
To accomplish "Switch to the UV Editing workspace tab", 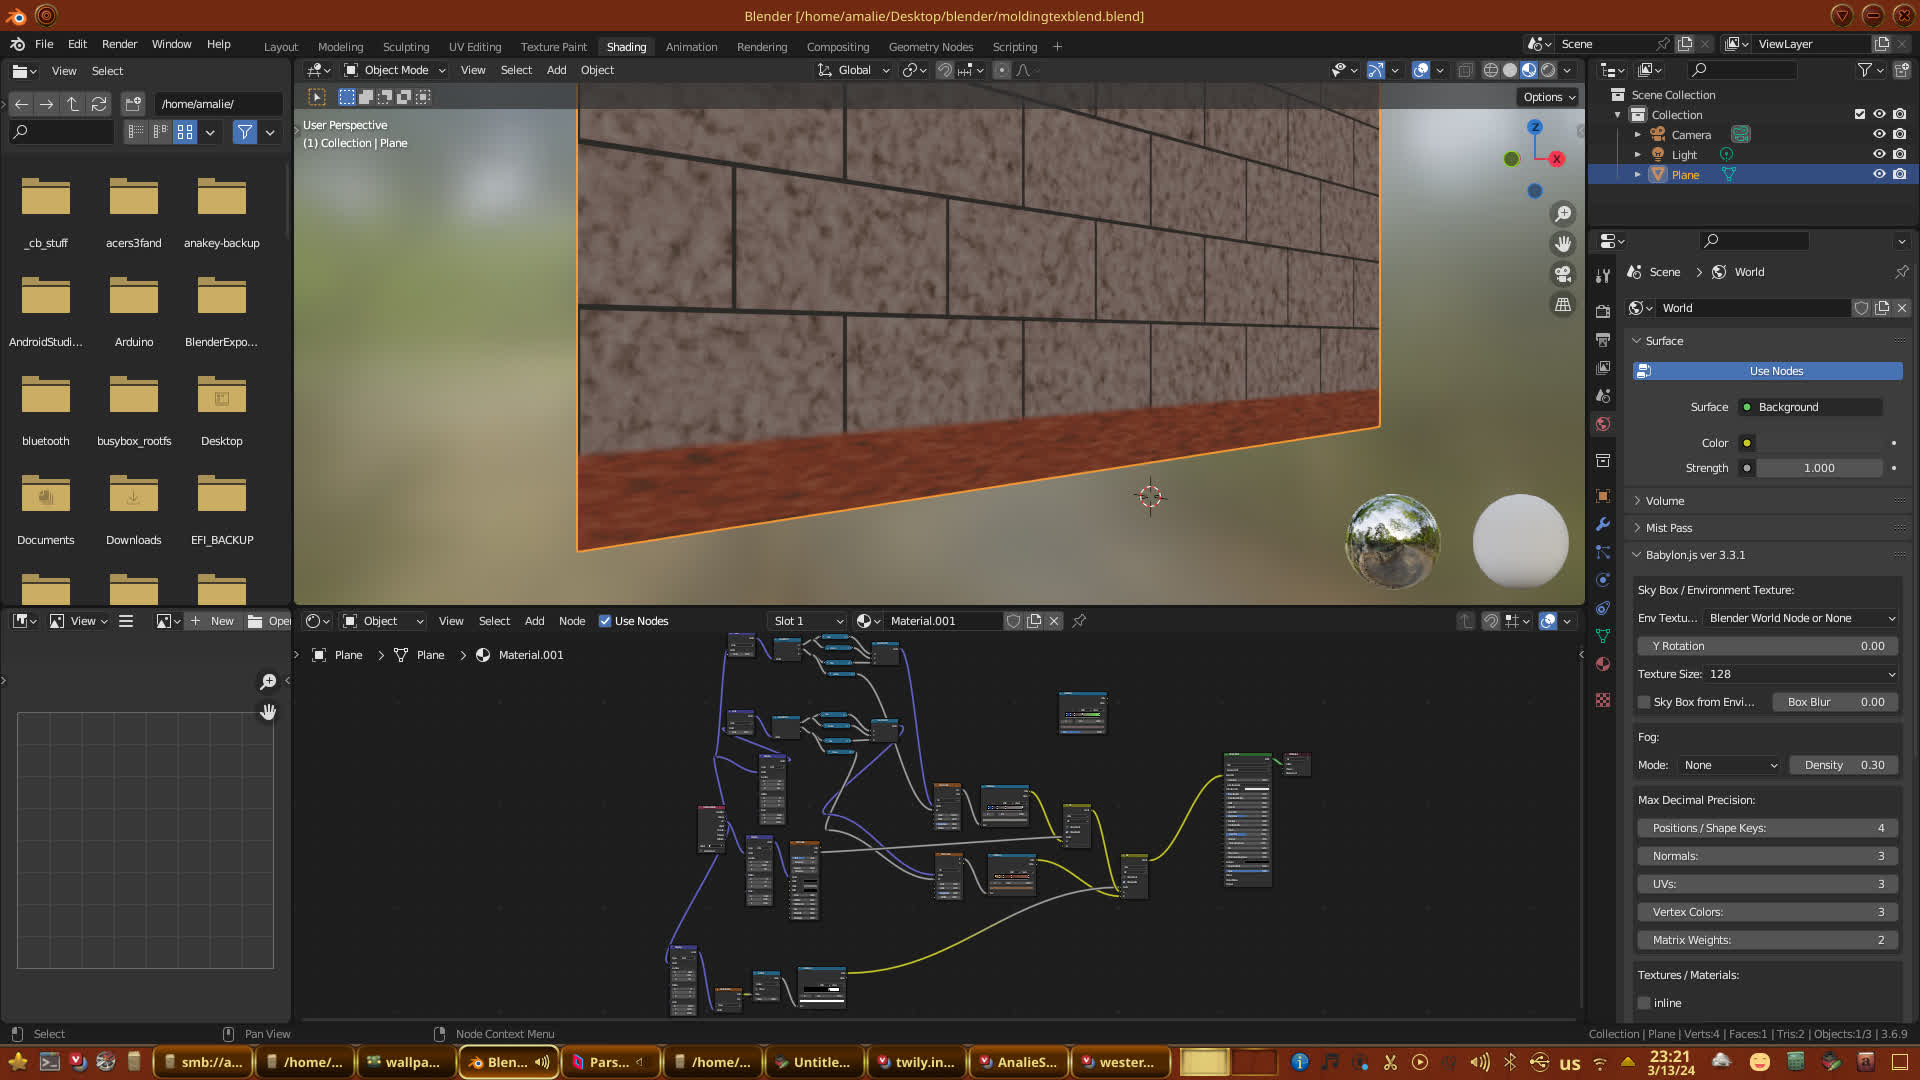I will point(474,47).
